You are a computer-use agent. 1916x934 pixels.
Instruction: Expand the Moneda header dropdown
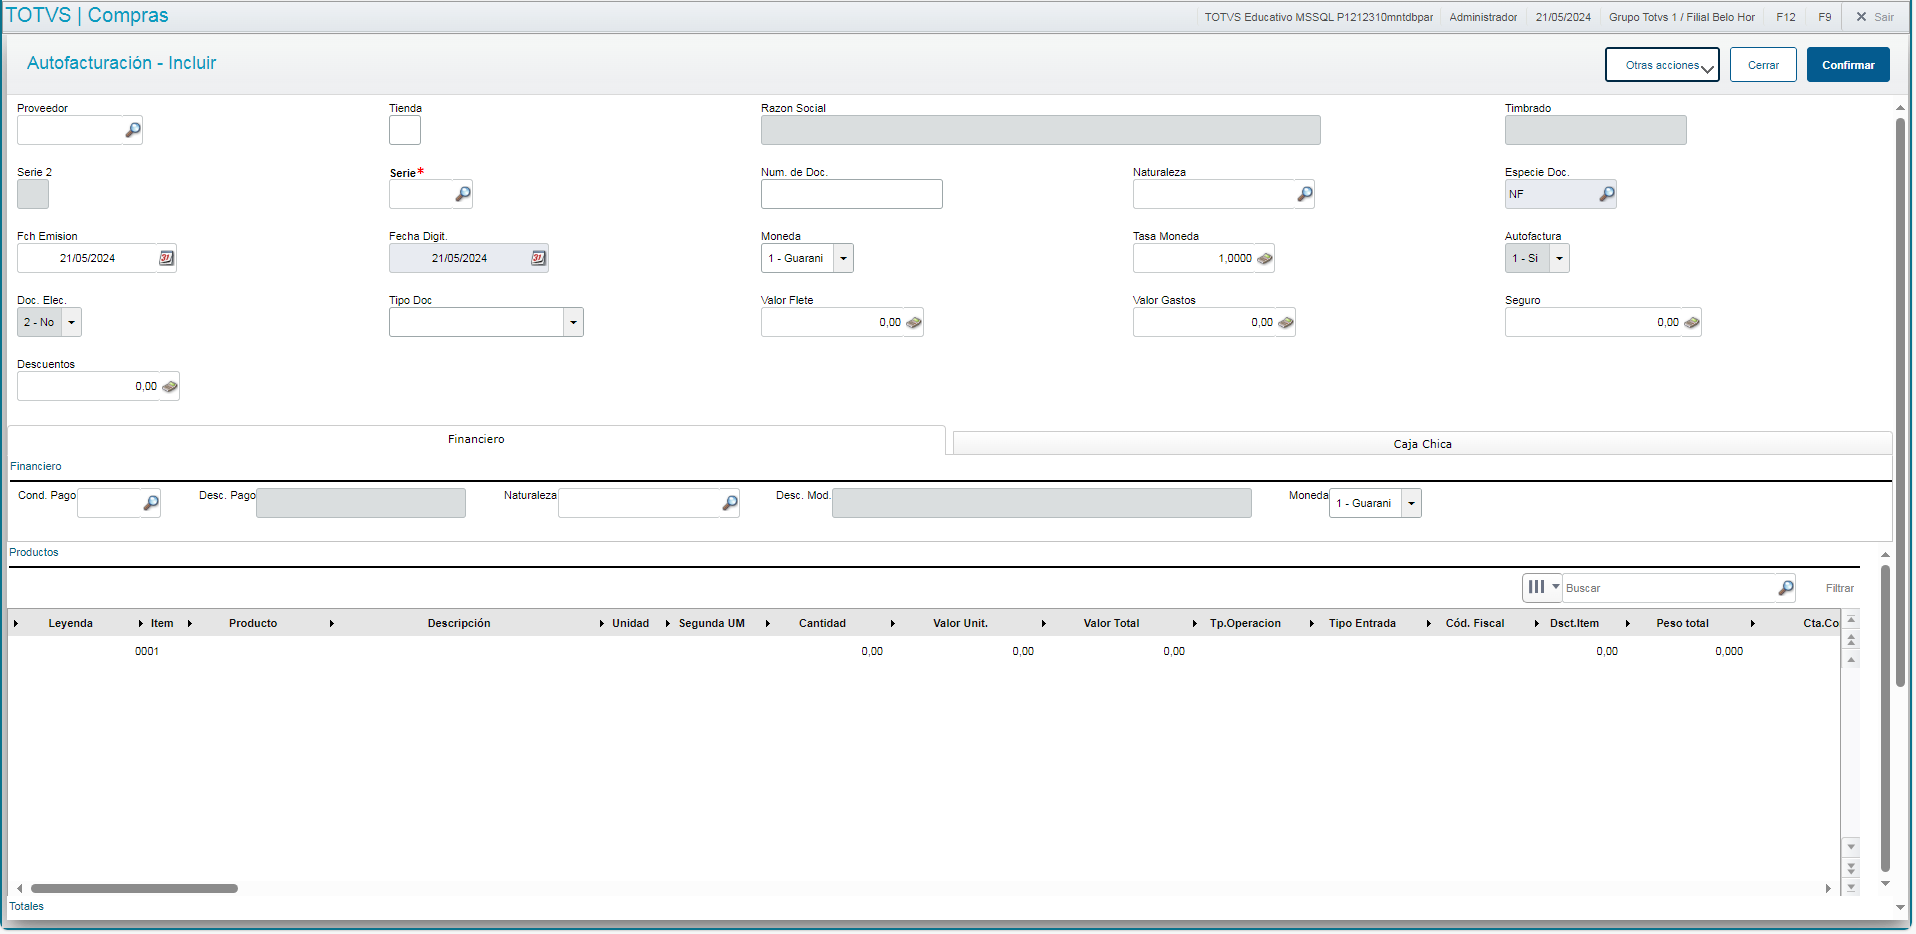pyautogui.click(x=844, y=258)
